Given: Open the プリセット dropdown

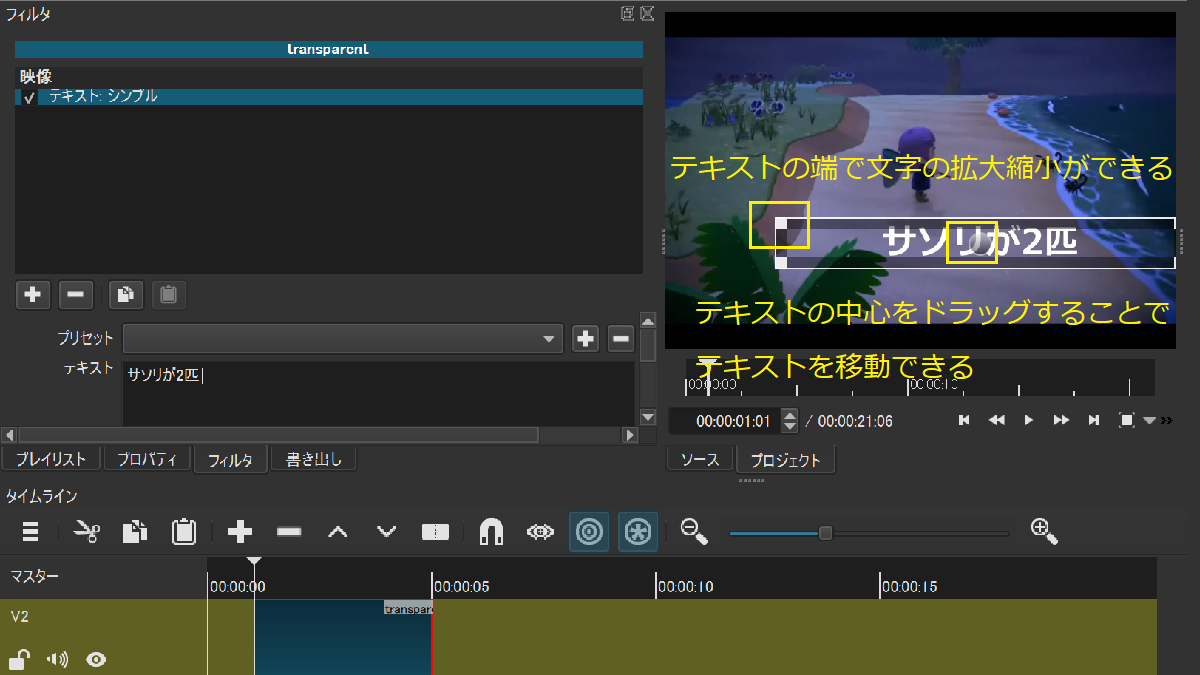Looking at the screenshot, I should point(344,338).
